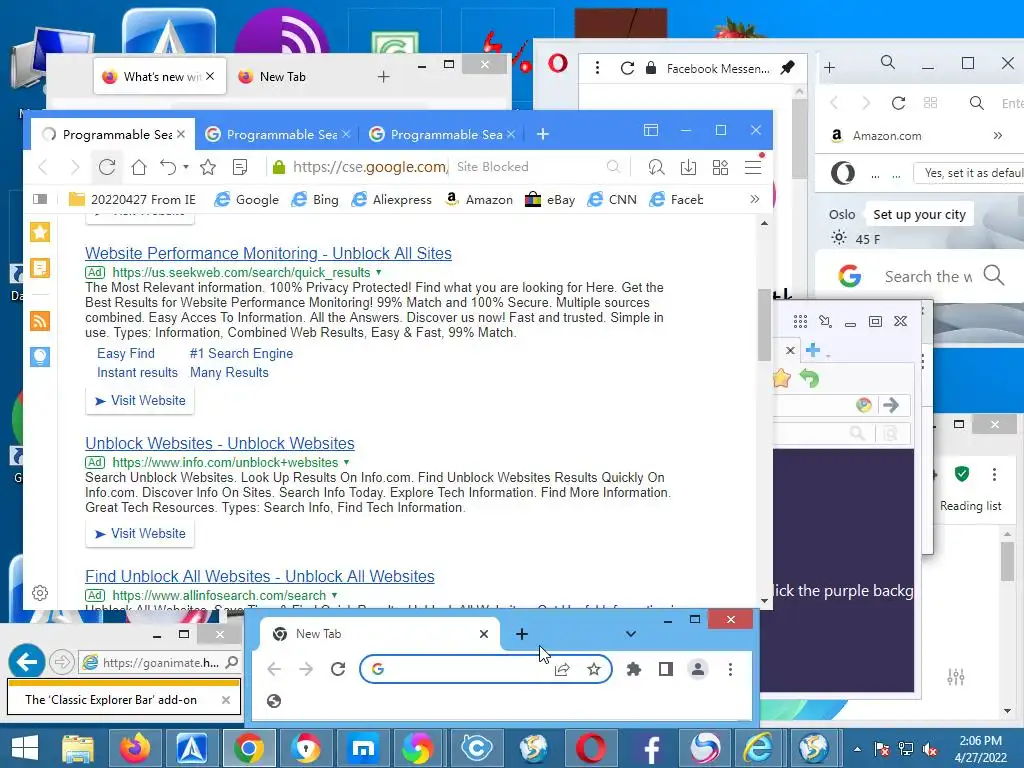Go to home page in Maxthon toolbar

click(138, 167)
